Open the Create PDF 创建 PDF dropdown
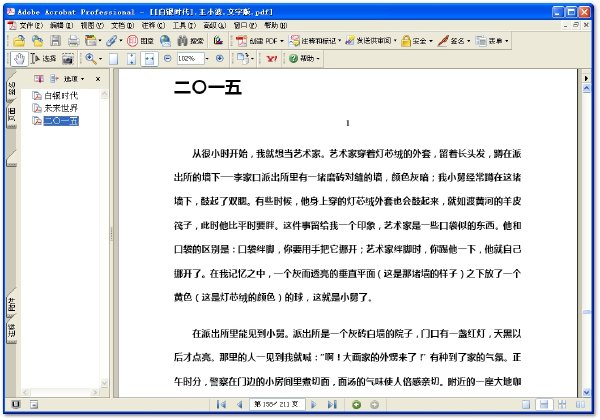This screenshot has width=600, height=420. coord(260,41)
